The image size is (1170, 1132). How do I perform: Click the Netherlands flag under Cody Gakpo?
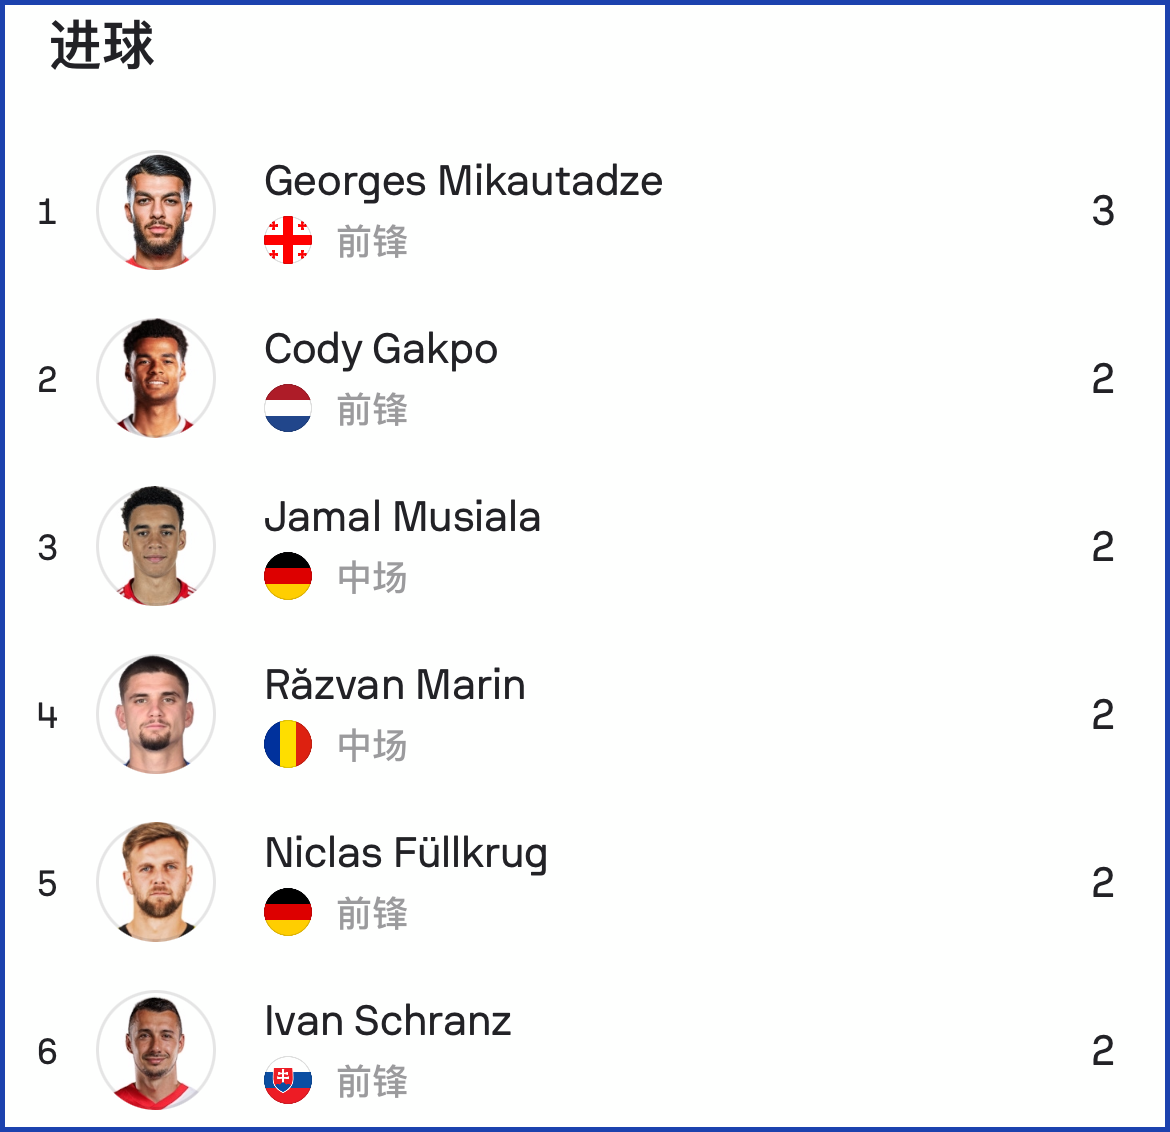tap(288, 408)
